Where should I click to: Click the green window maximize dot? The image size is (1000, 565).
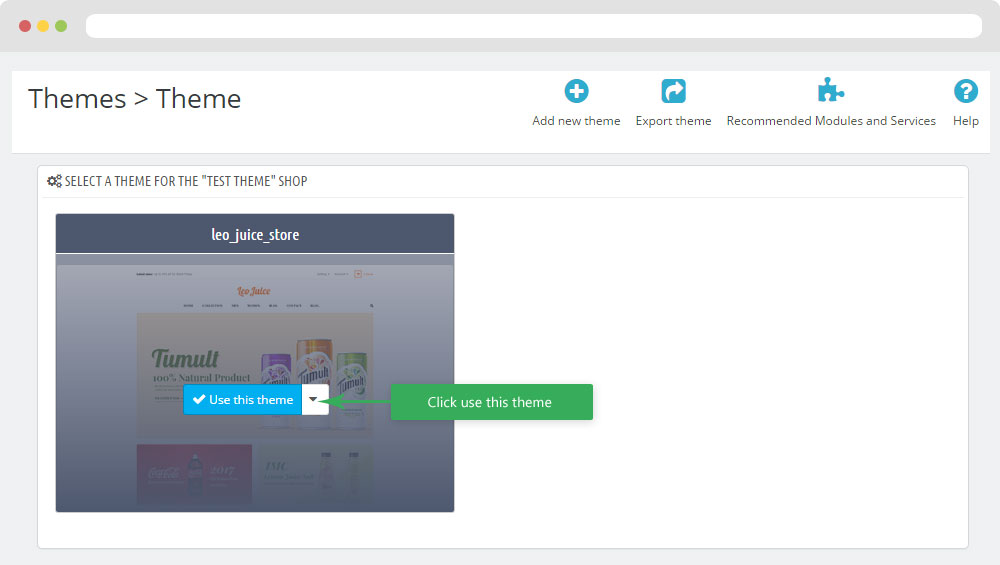[x=61, y=26]
